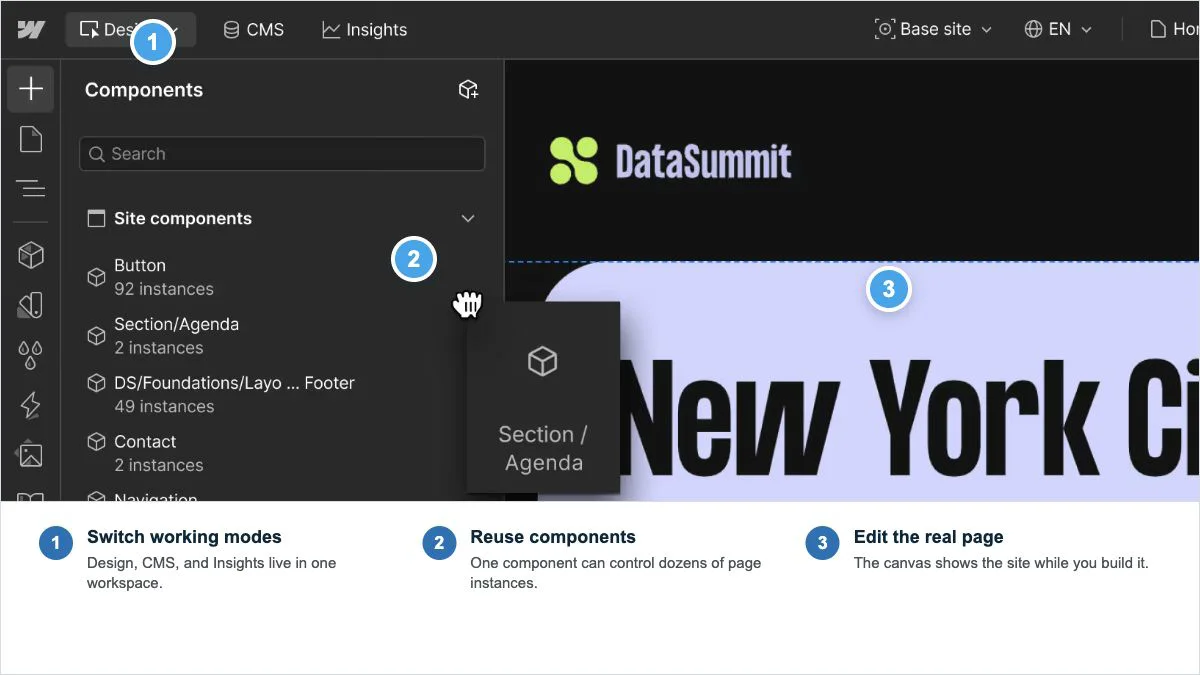The height and width of the screenshot is (675, 1200).
Task: Click the DataSummit logo on canvas
Action: click(x=670, y=161)
